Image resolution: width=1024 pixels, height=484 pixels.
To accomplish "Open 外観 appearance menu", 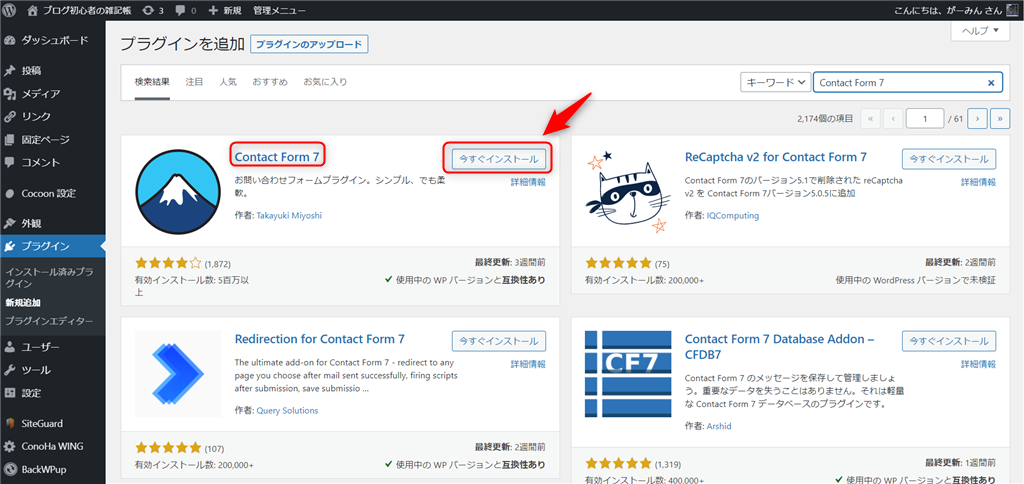I will coord(52,223).
